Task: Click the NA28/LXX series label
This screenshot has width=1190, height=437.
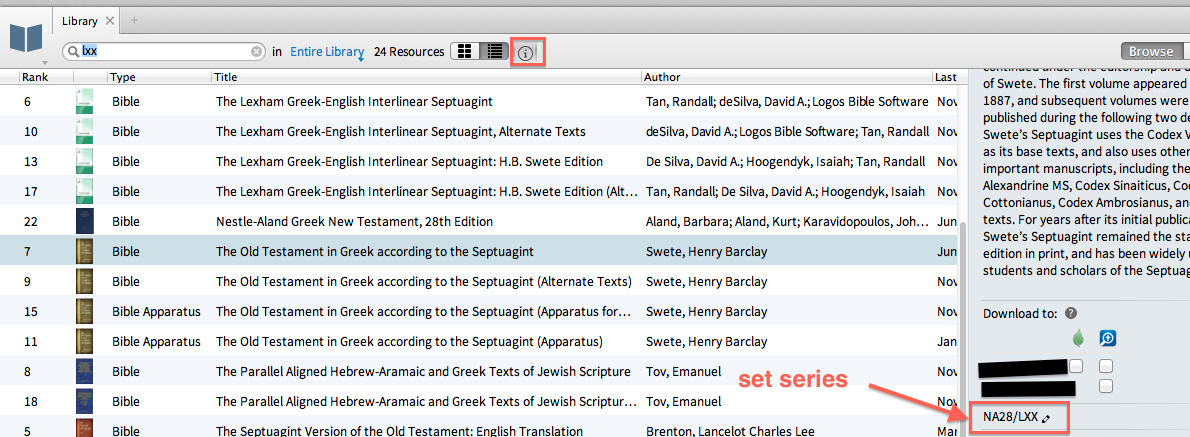Action: pyautogui.click(x=1010, y=417)
